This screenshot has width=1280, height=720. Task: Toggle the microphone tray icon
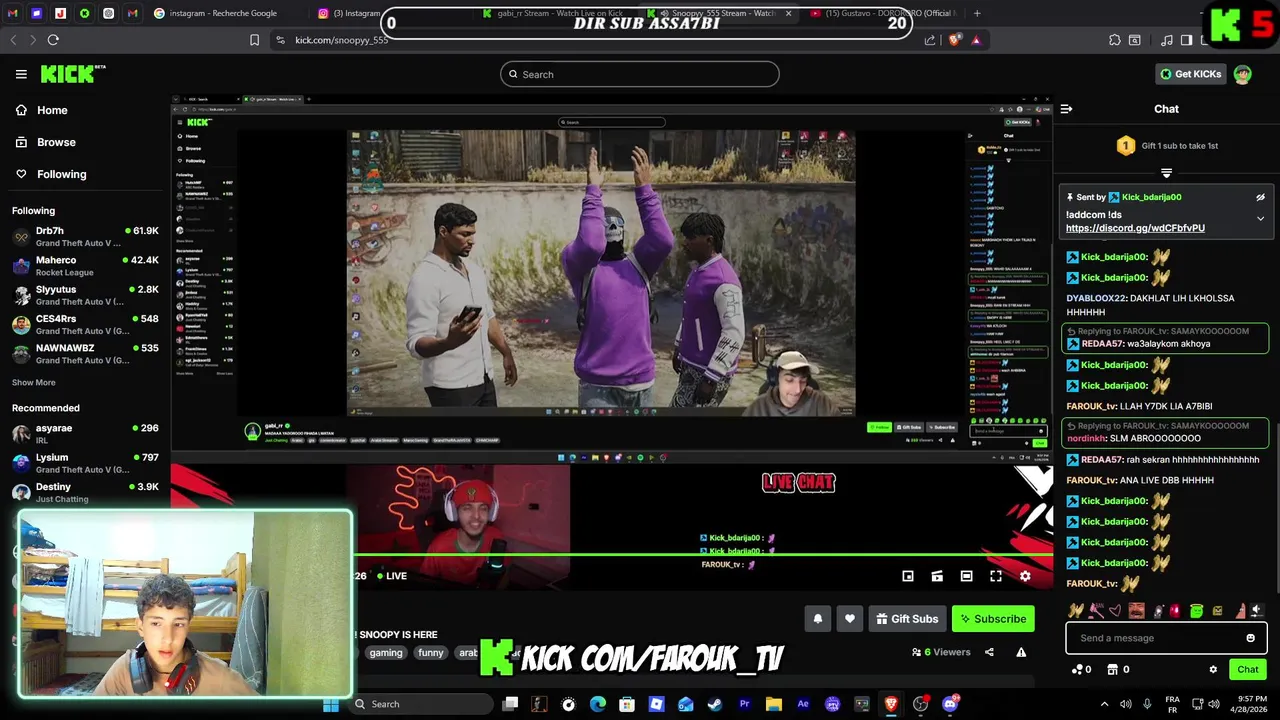pos(1147,704)
